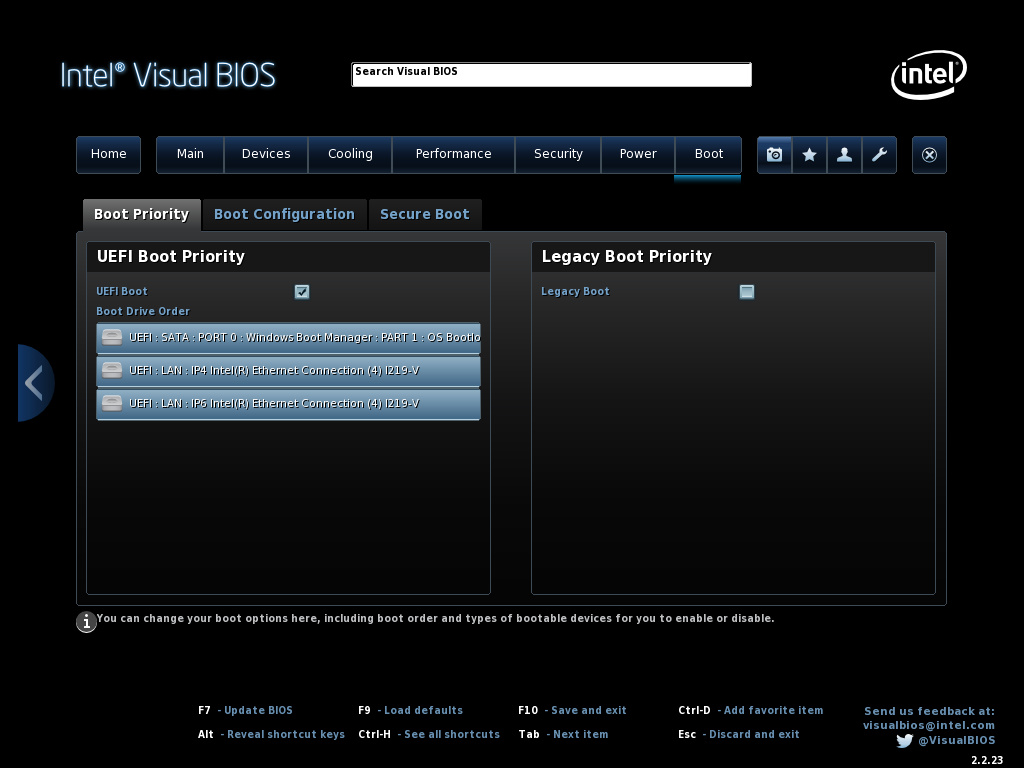Uncheck the UEFI Boot checkbox

[302, 291]
